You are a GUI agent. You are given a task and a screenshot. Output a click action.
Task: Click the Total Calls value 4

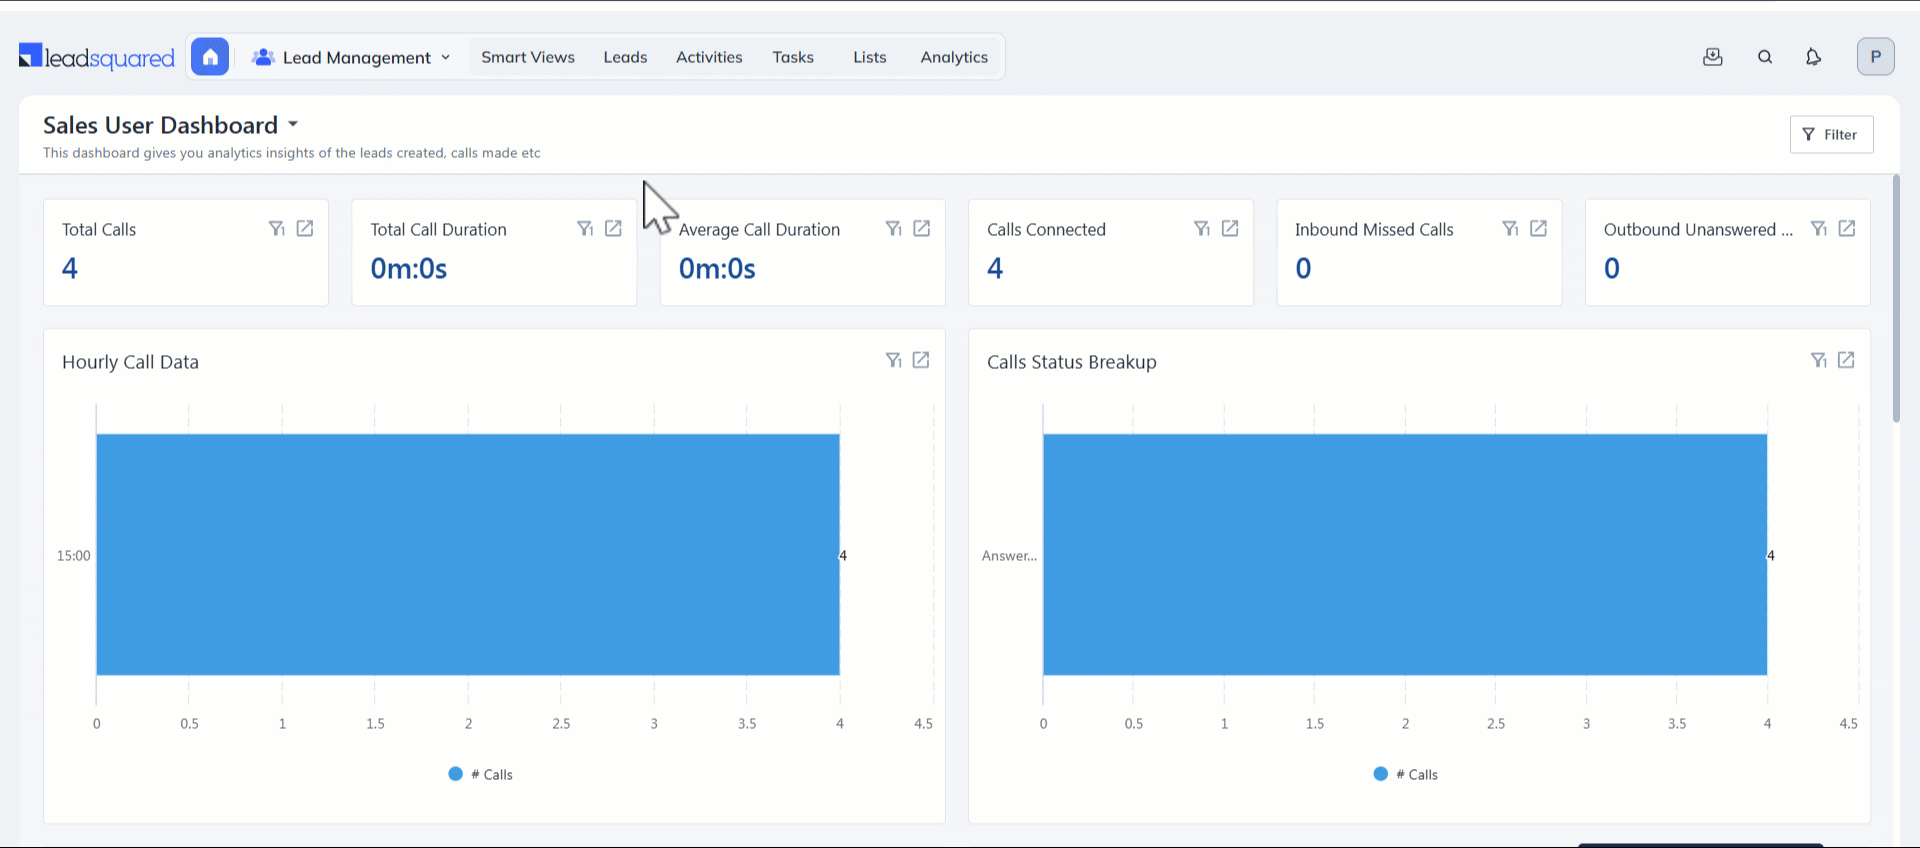[x=70, y=268]
